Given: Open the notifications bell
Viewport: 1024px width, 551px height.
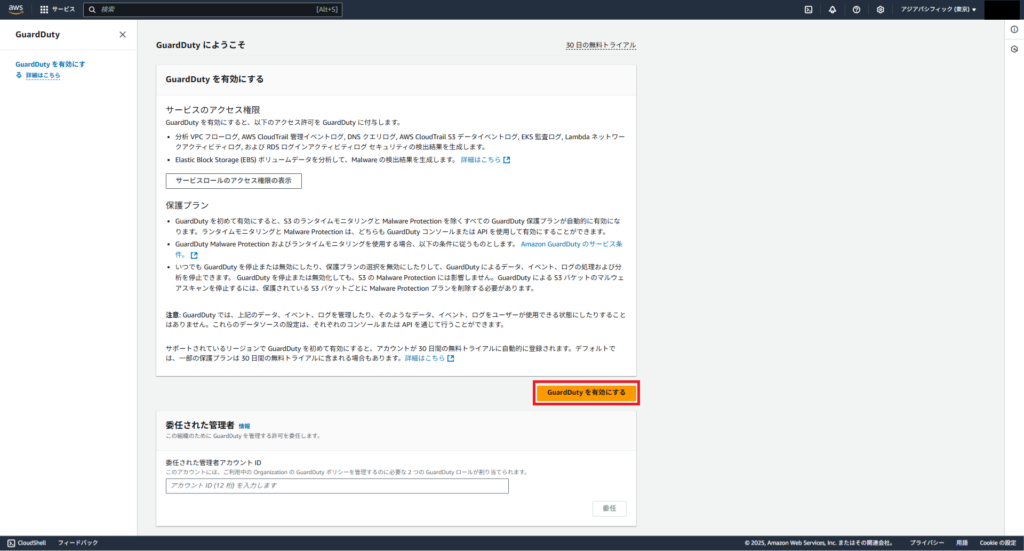Looking at the screenshot, I should click(x=832, y=9).
